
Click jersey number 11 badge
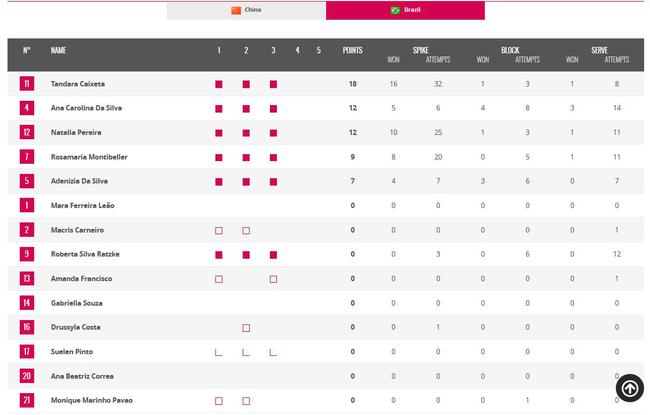27,84
